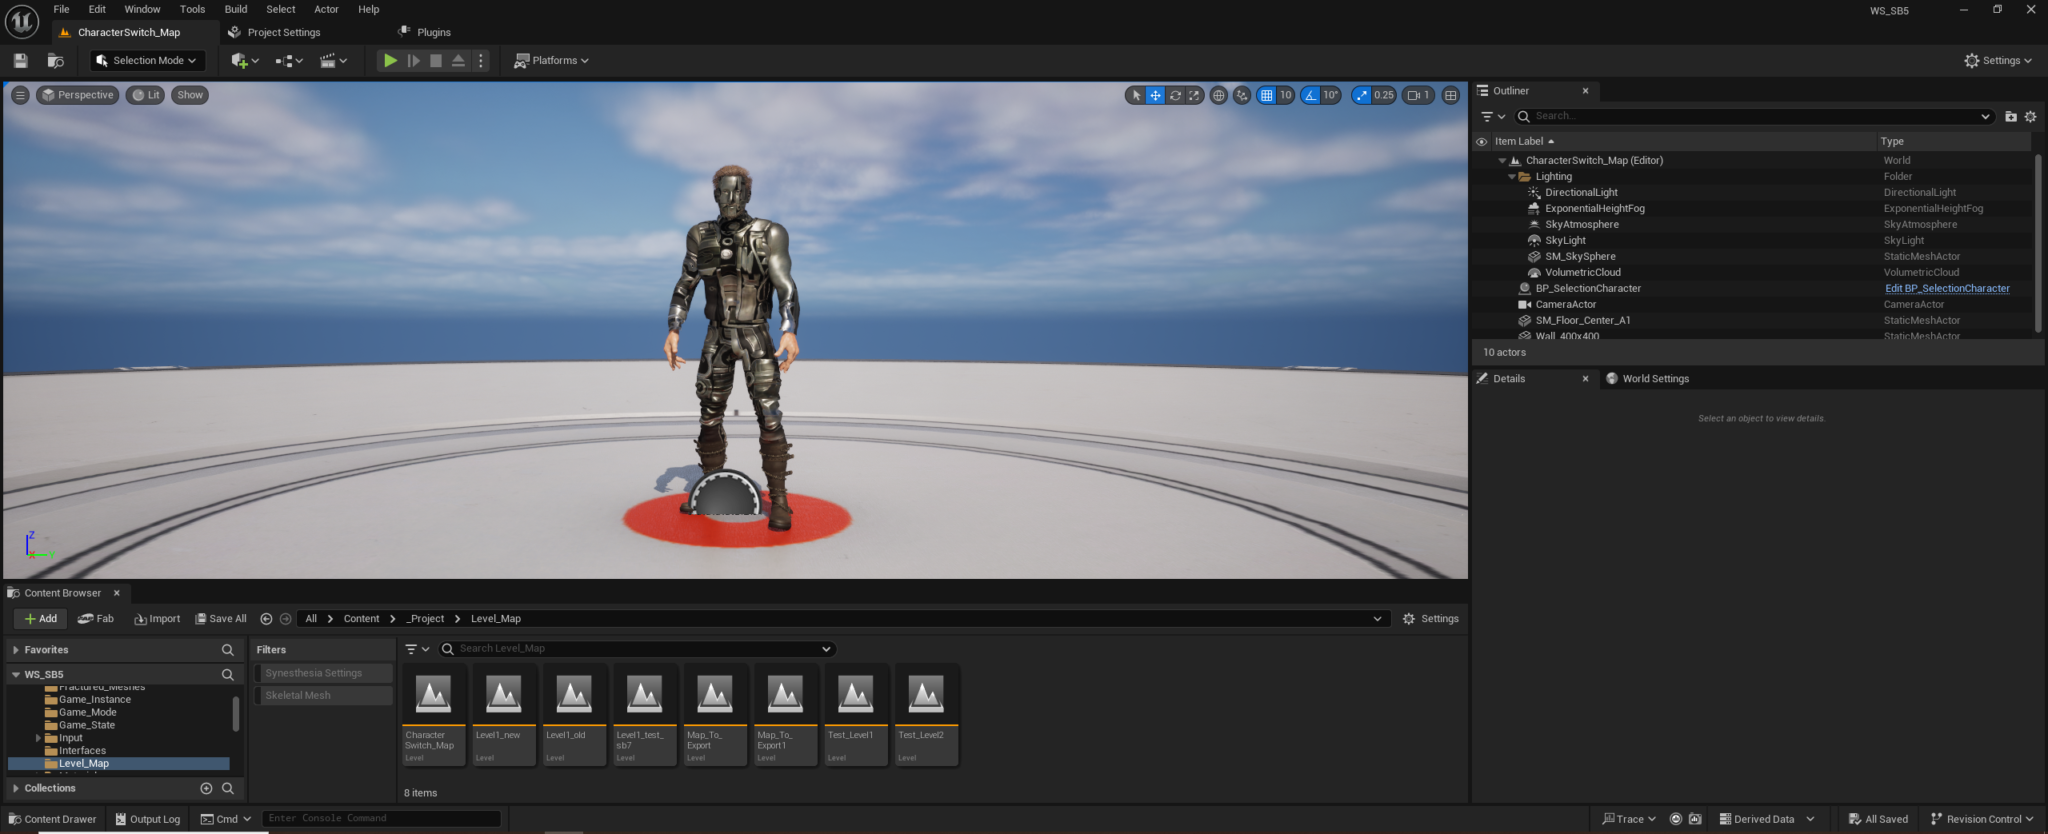Viewport: 2048px width, 834px height.
Task: Click the Stop simulation square button
Action: (x=436, y=60)
